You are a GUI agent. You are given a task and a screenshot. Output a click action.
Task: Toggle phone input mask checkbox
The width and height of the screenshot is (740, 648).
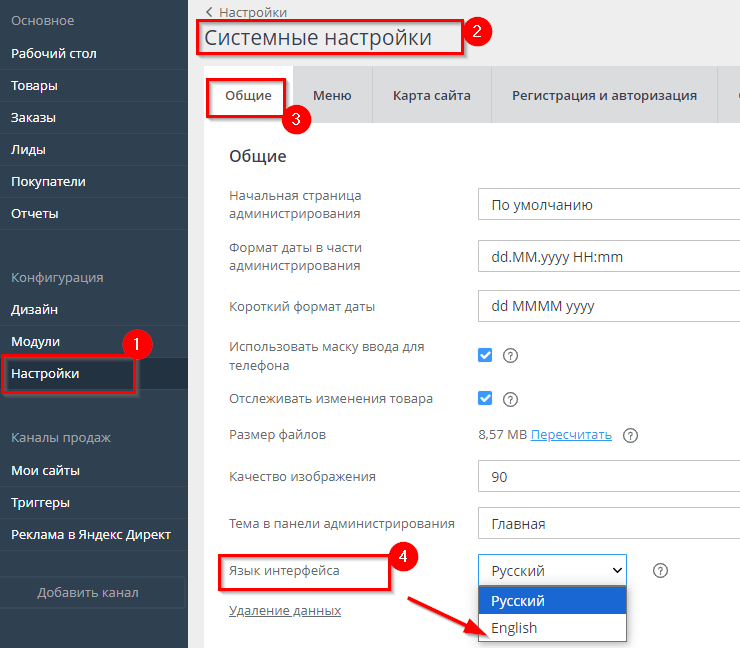(x=486, y=355)
